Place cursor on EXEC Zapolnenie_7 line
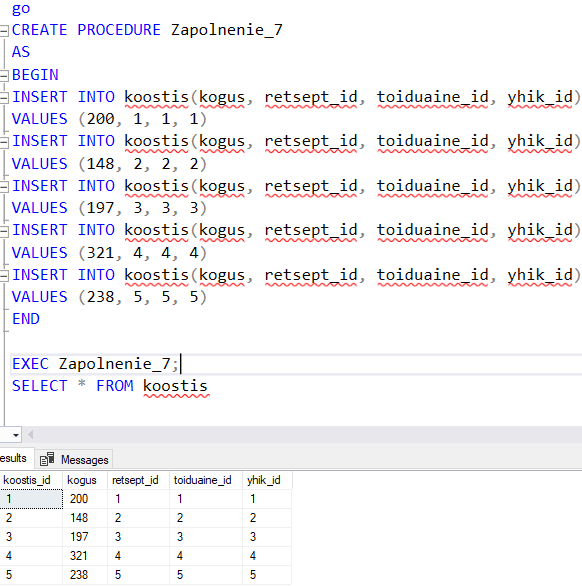Viewport: 582px width, 586px height. [296, 364]
